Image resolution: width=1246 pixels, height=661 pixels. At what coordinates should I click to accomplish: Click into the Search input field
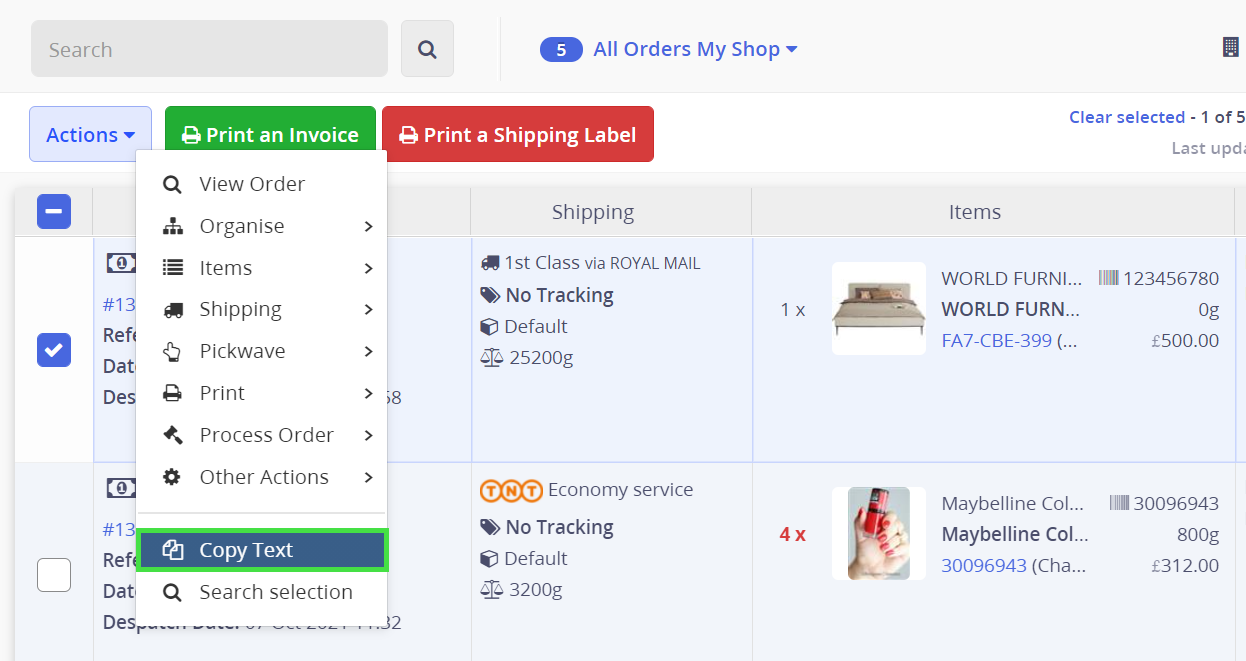tap(209, 49)
